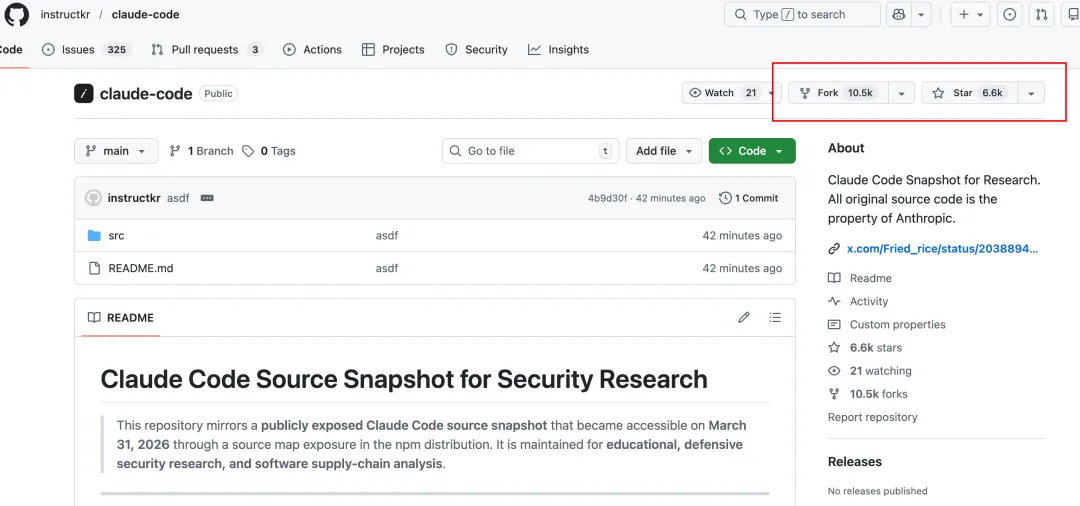Edit README with the pencil icon
This screenshot has height=506, width=1080.
click(x=743, y=318)
